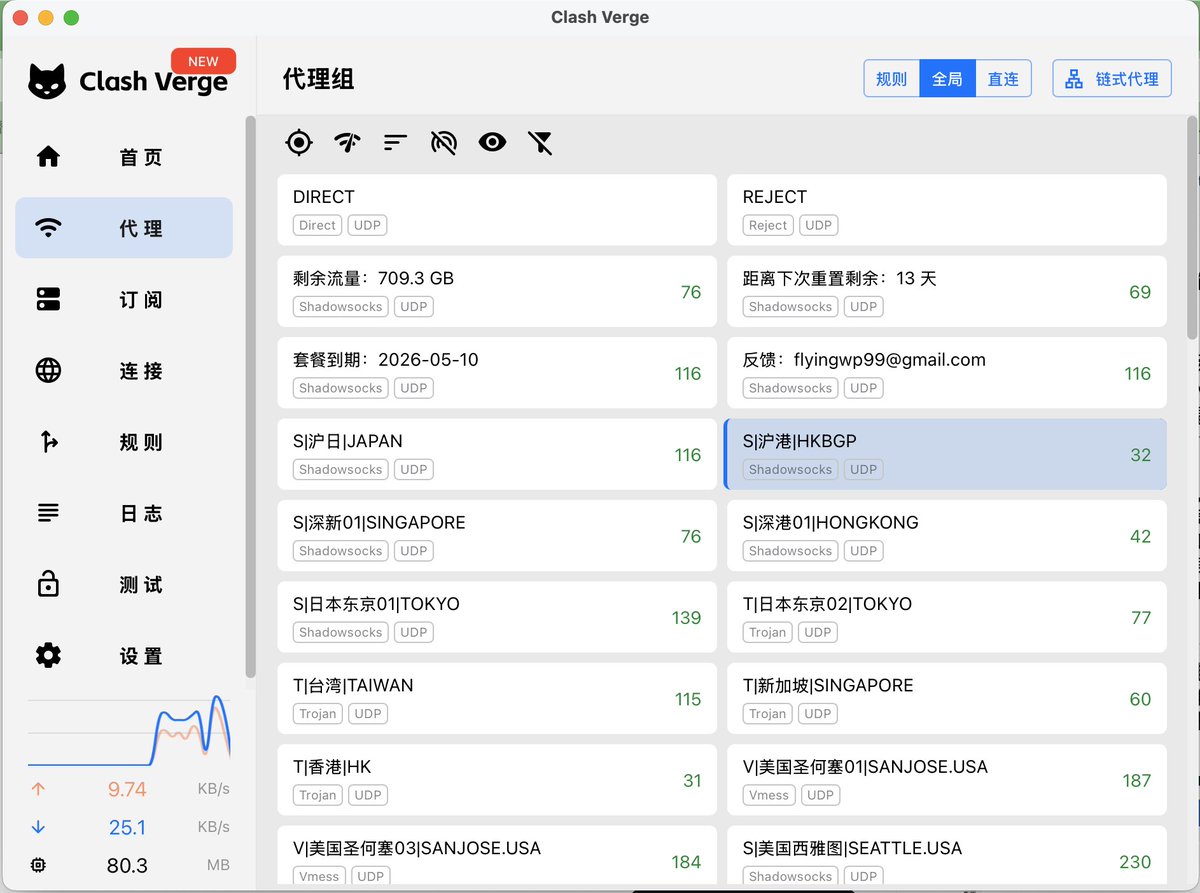Open 链式代理 chain proxy button
Viewport: 1200px width, 893px height.
point(1112,79)
